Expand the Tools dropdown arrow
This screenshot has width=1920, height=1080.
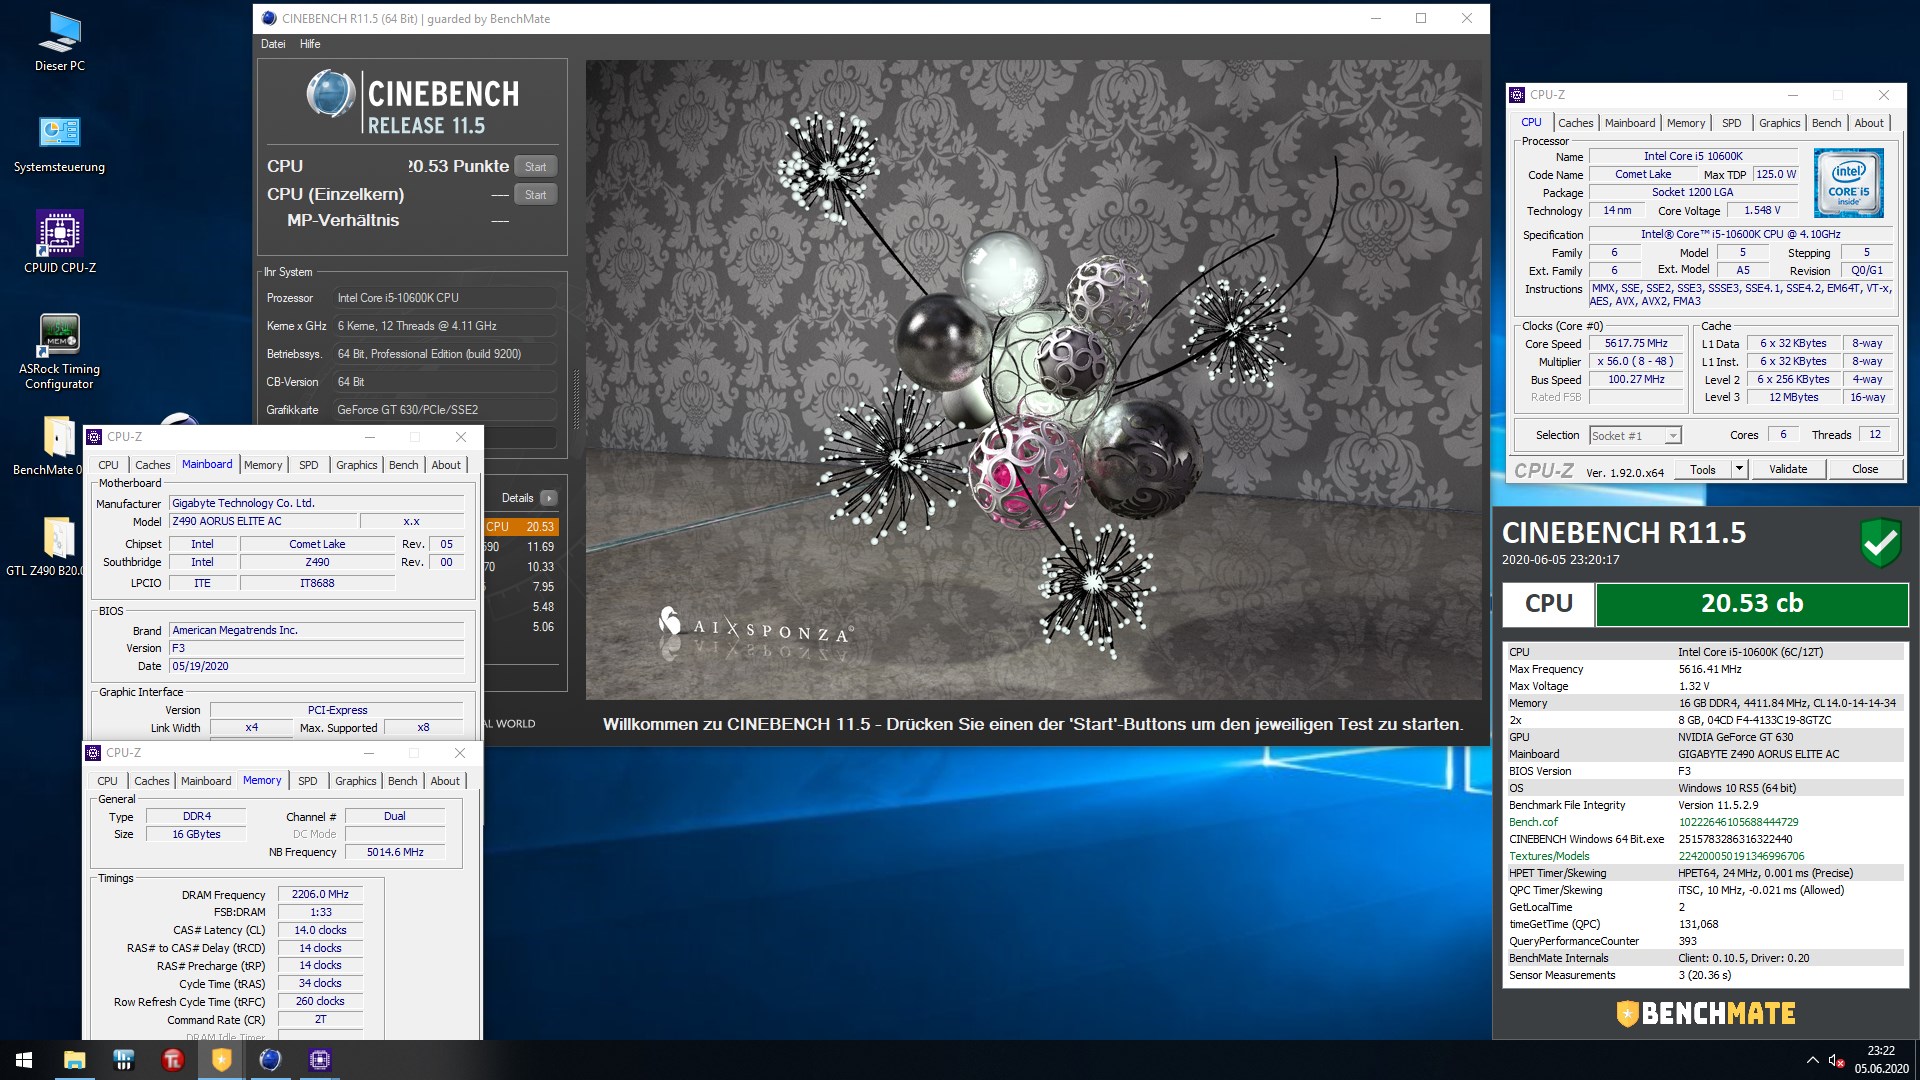click(x=1739, y=469)
